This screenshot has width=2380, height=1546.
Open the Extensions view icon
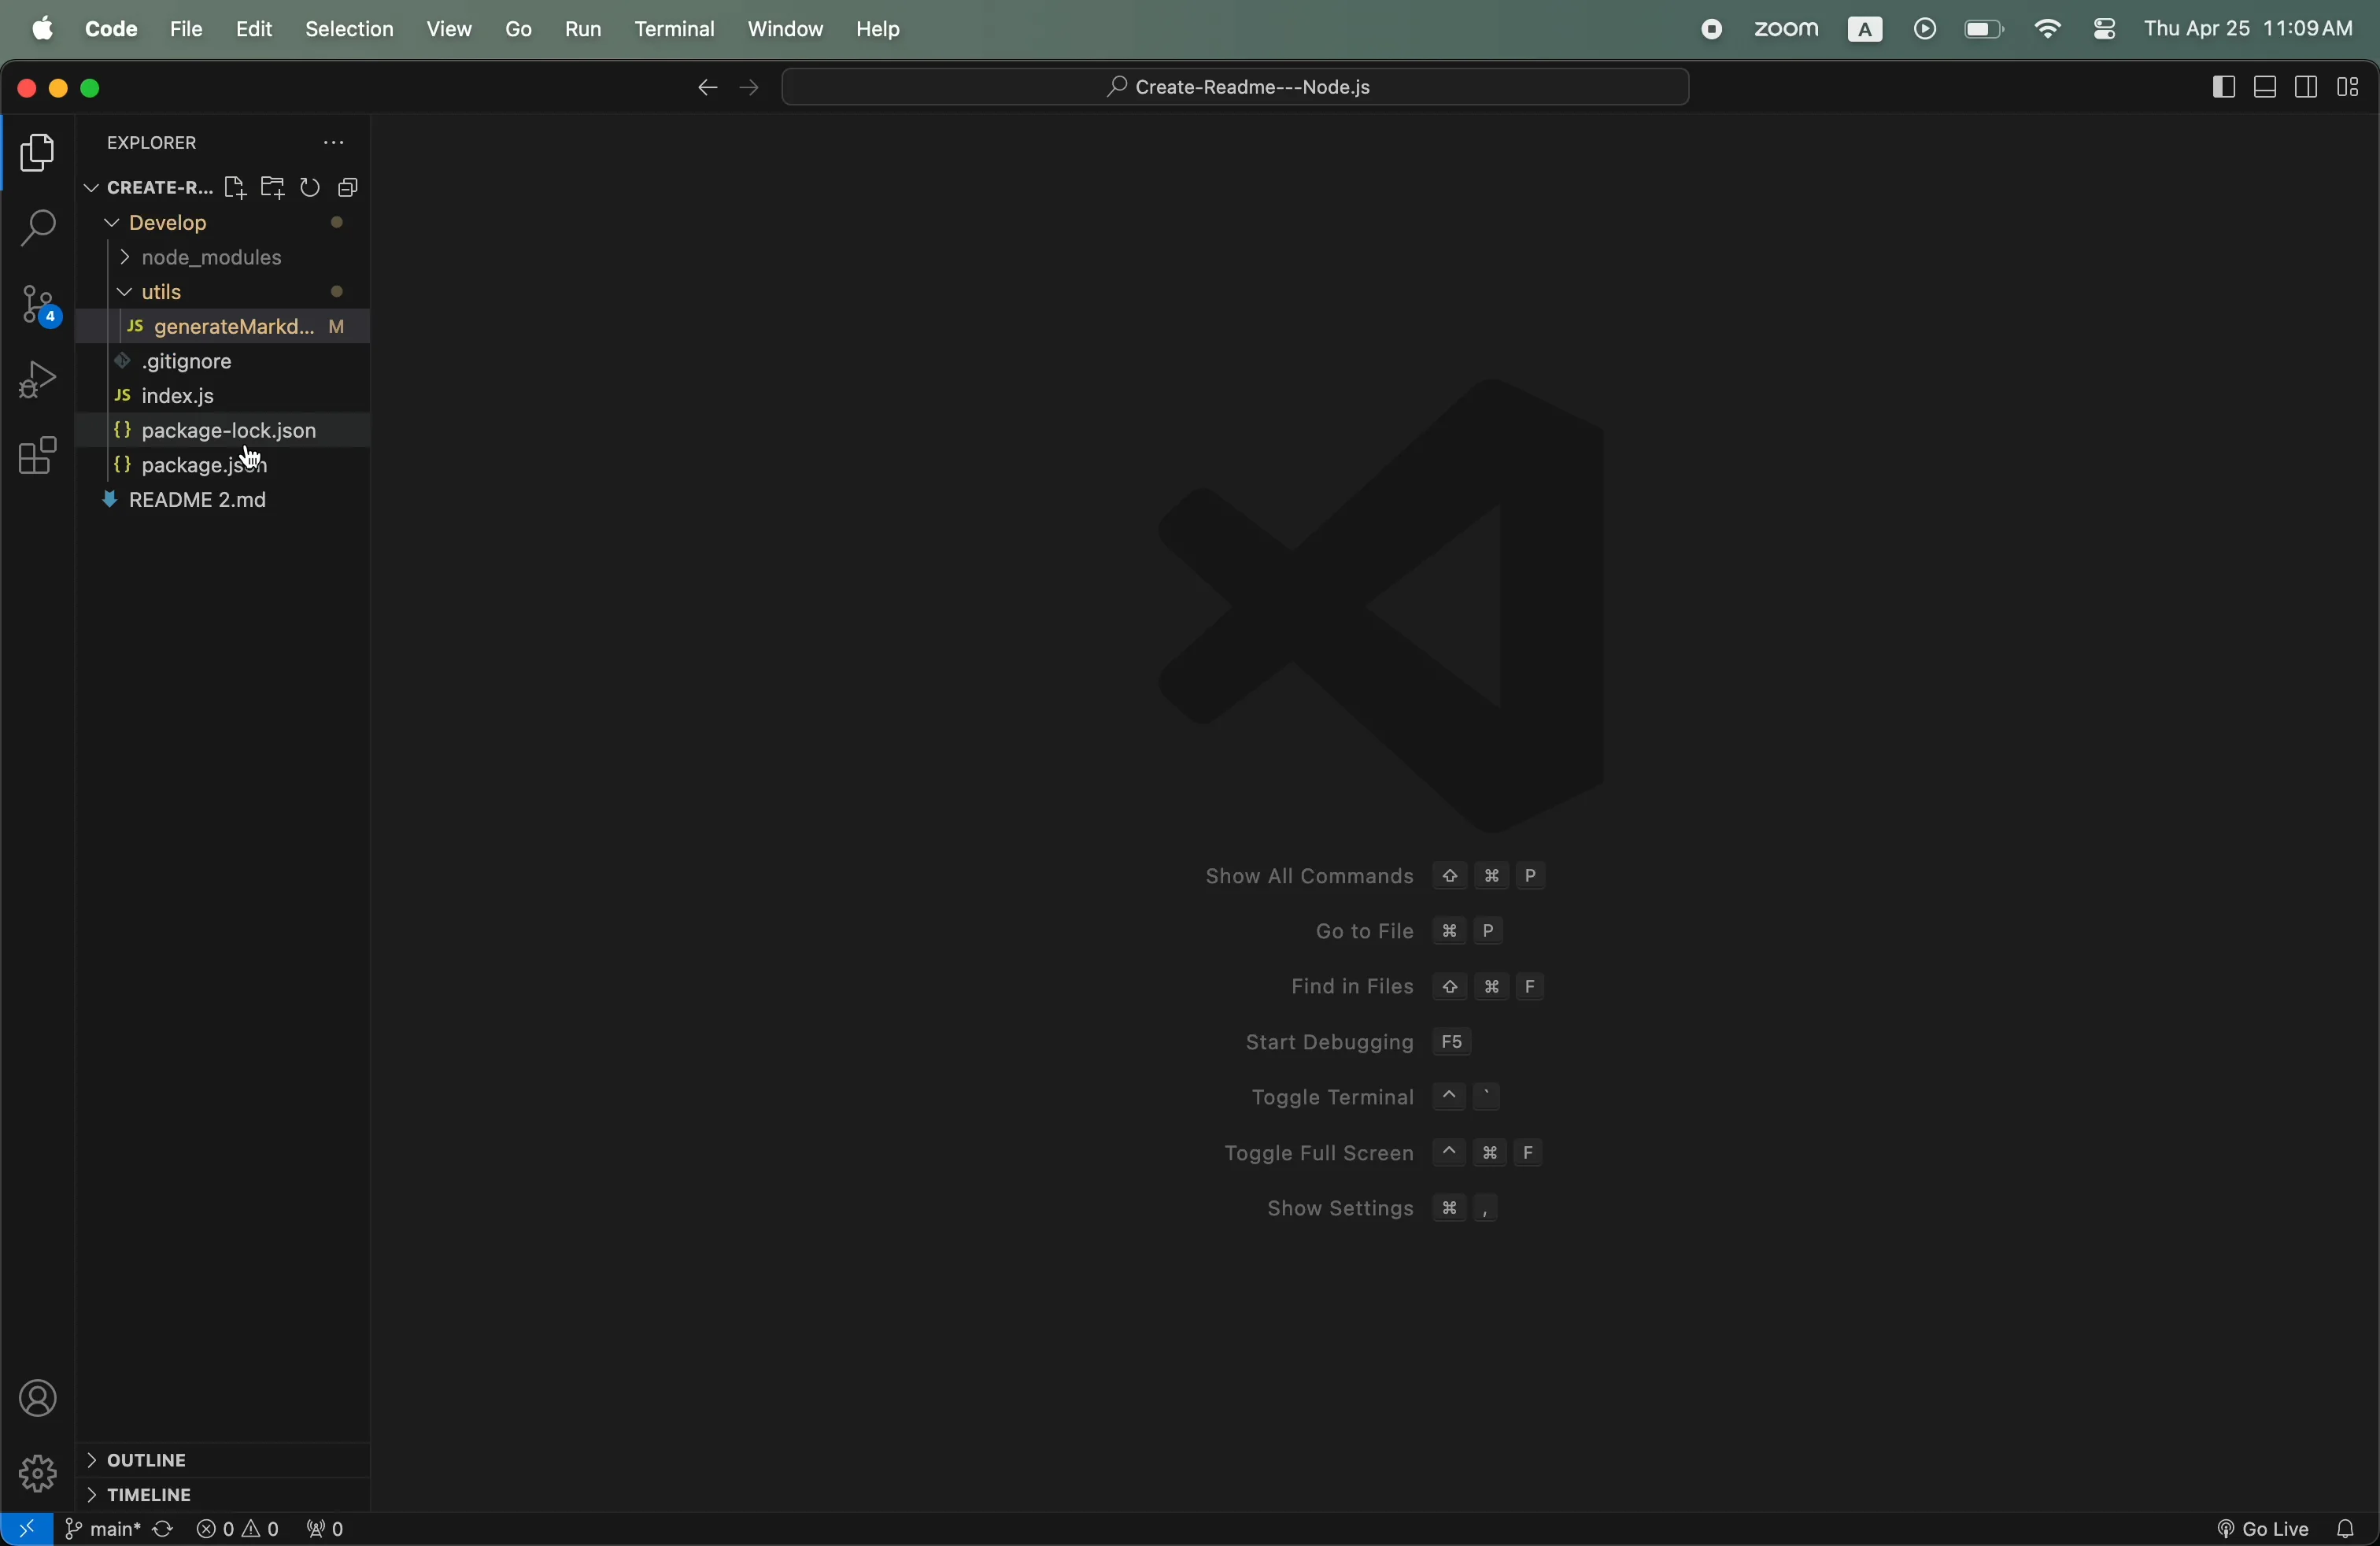point(38,457)
